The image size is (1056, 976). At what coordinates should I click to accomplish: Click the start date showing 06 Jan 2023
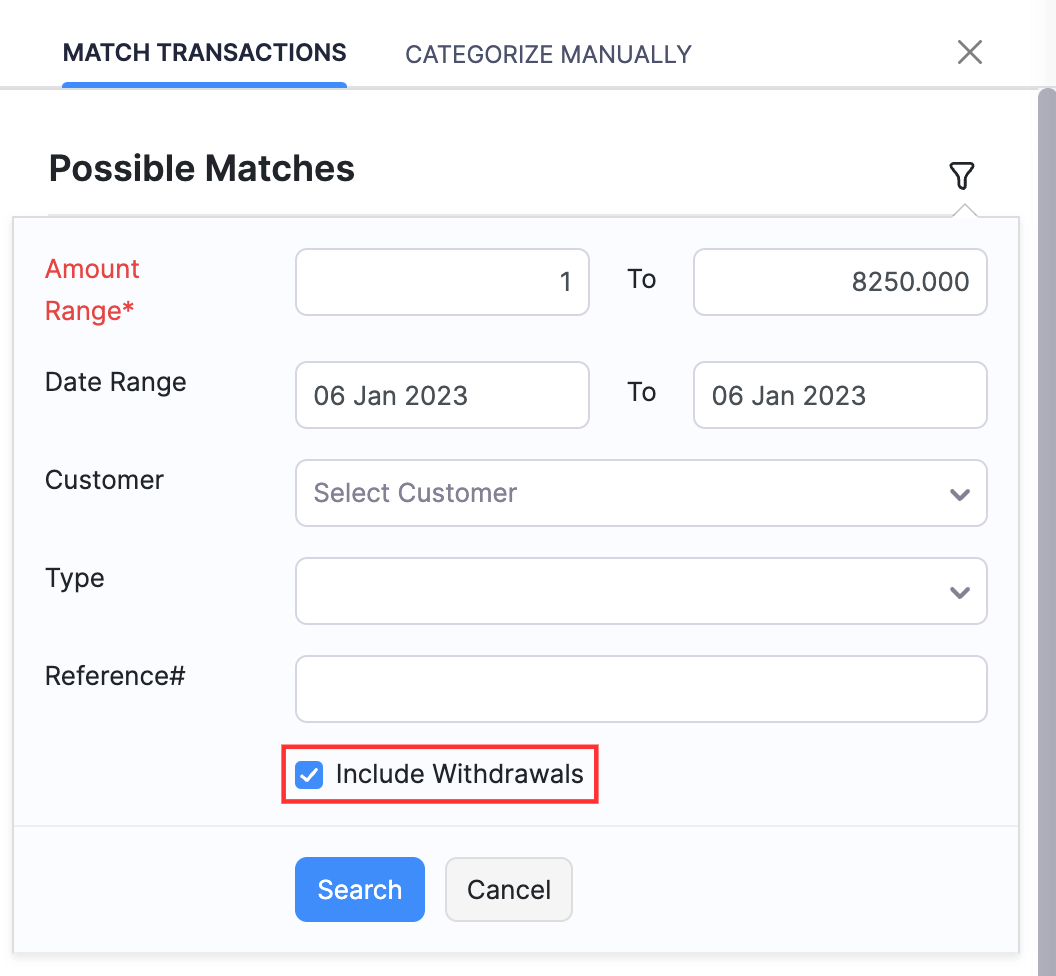click(441, 395)
